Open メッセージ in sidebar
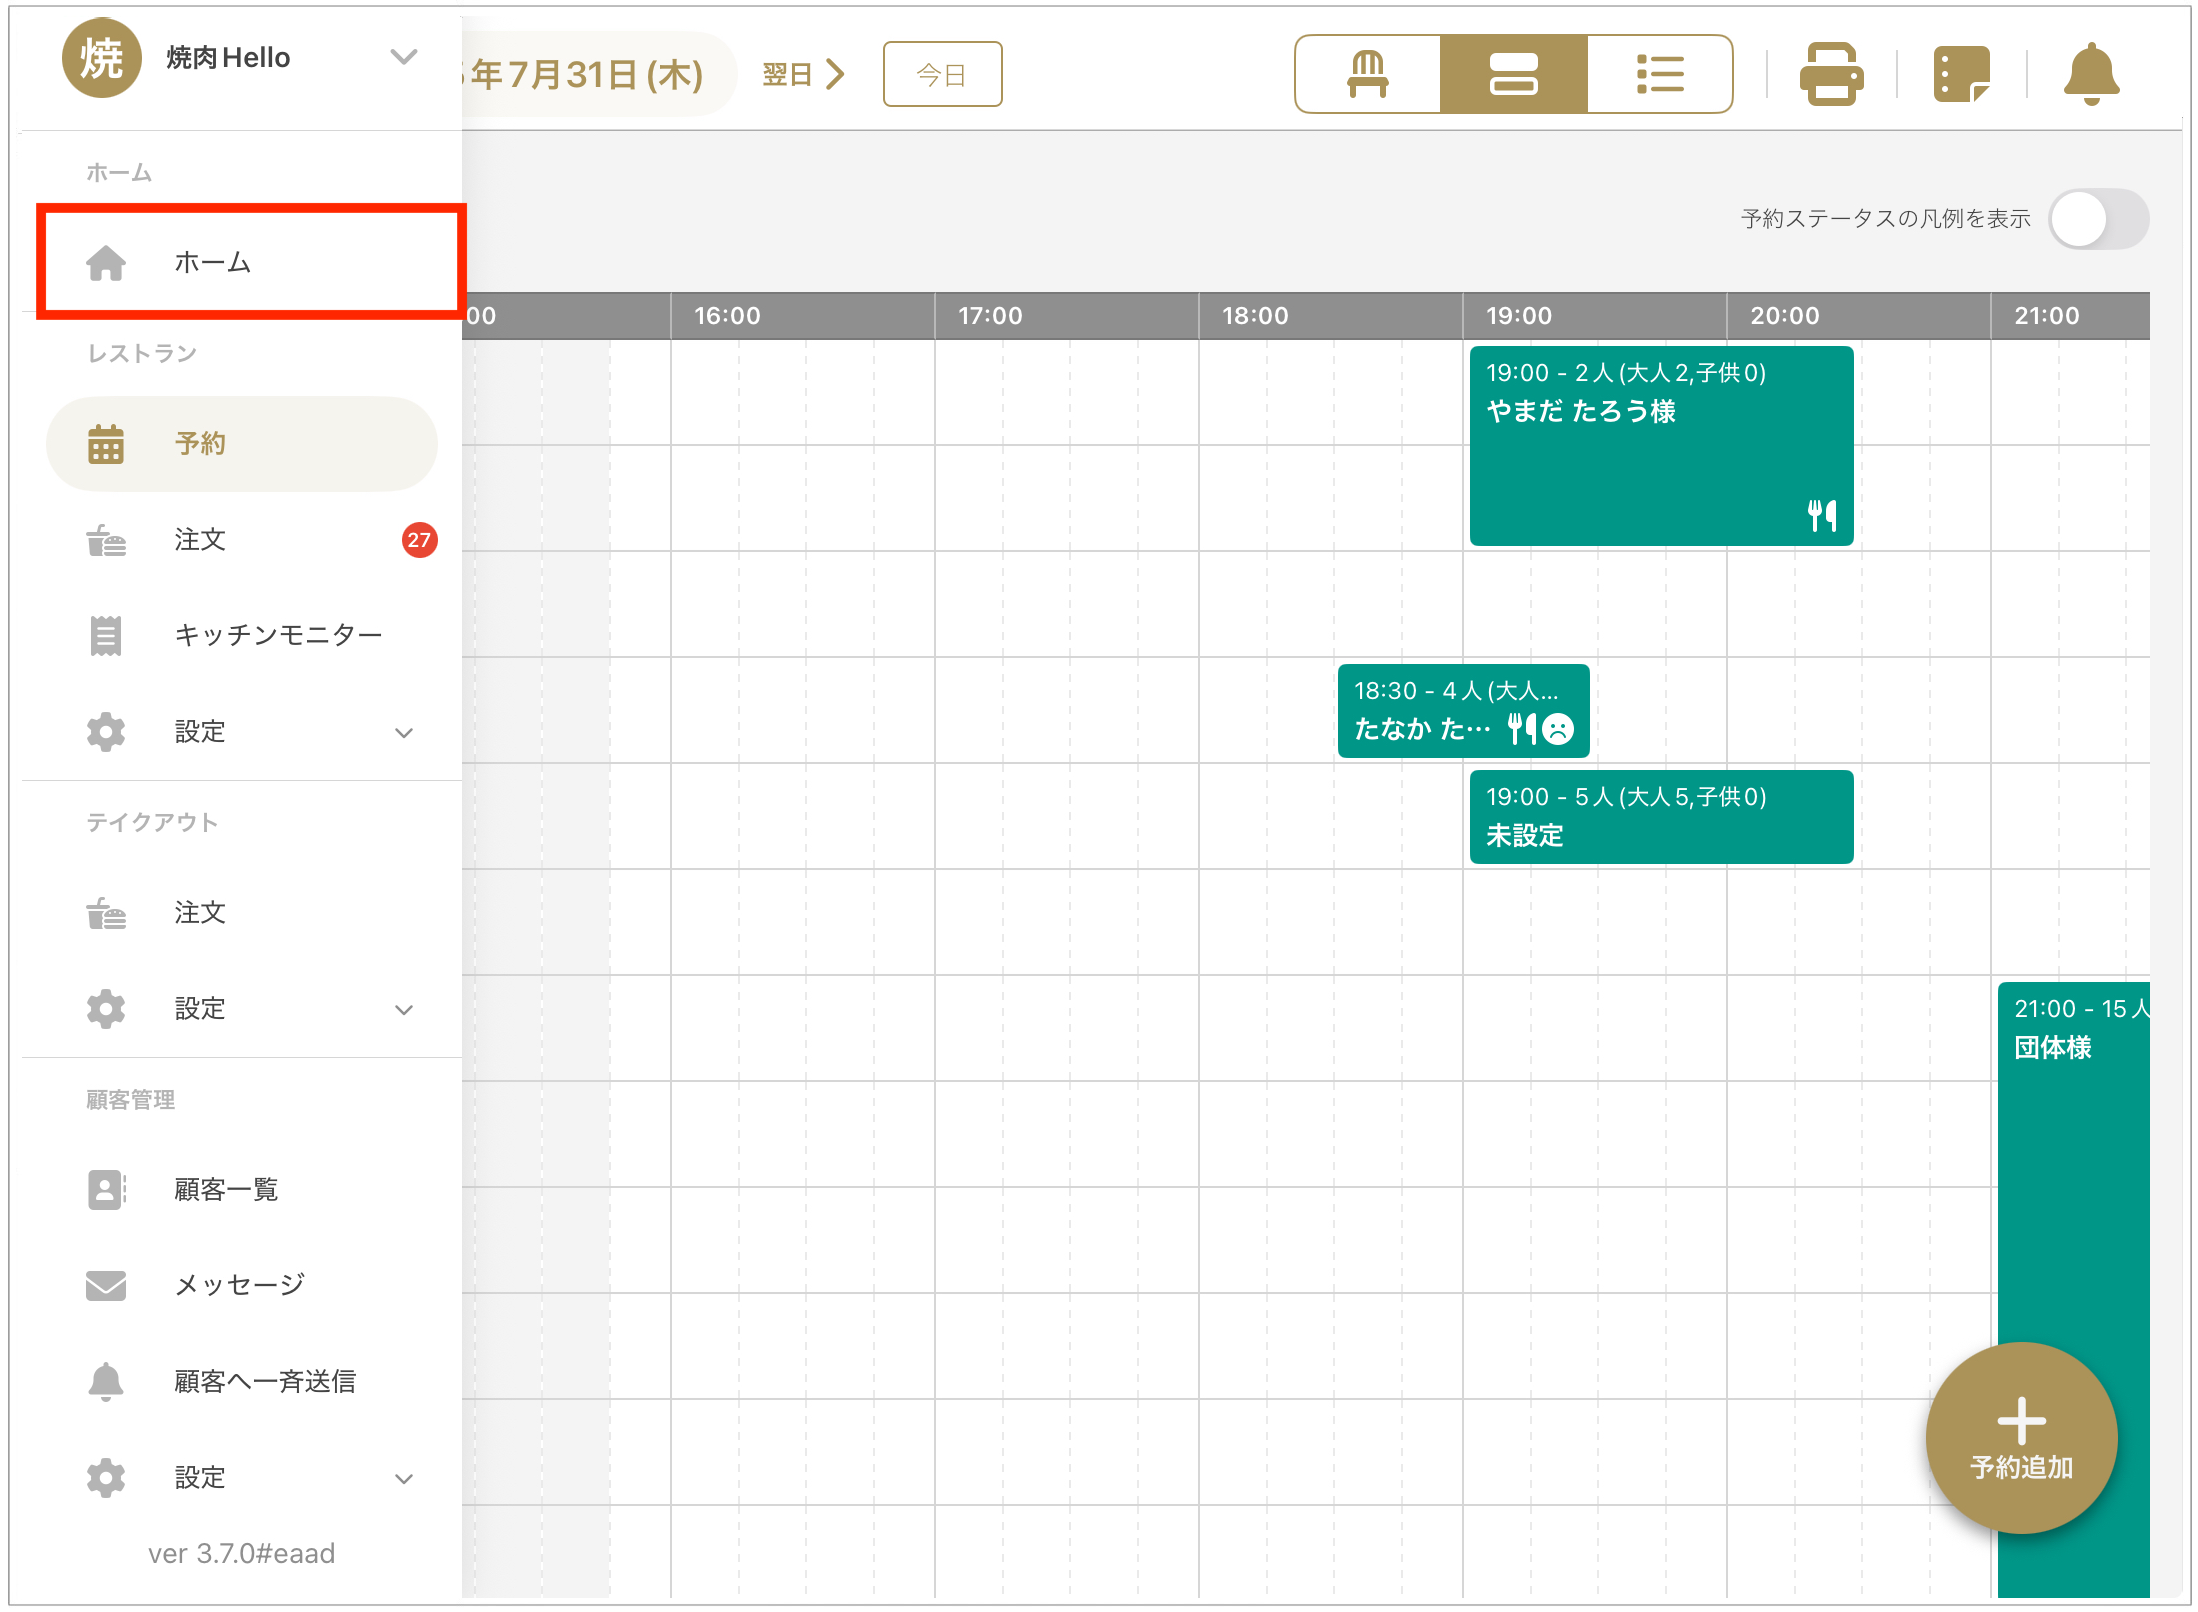 click(239, 1285)
